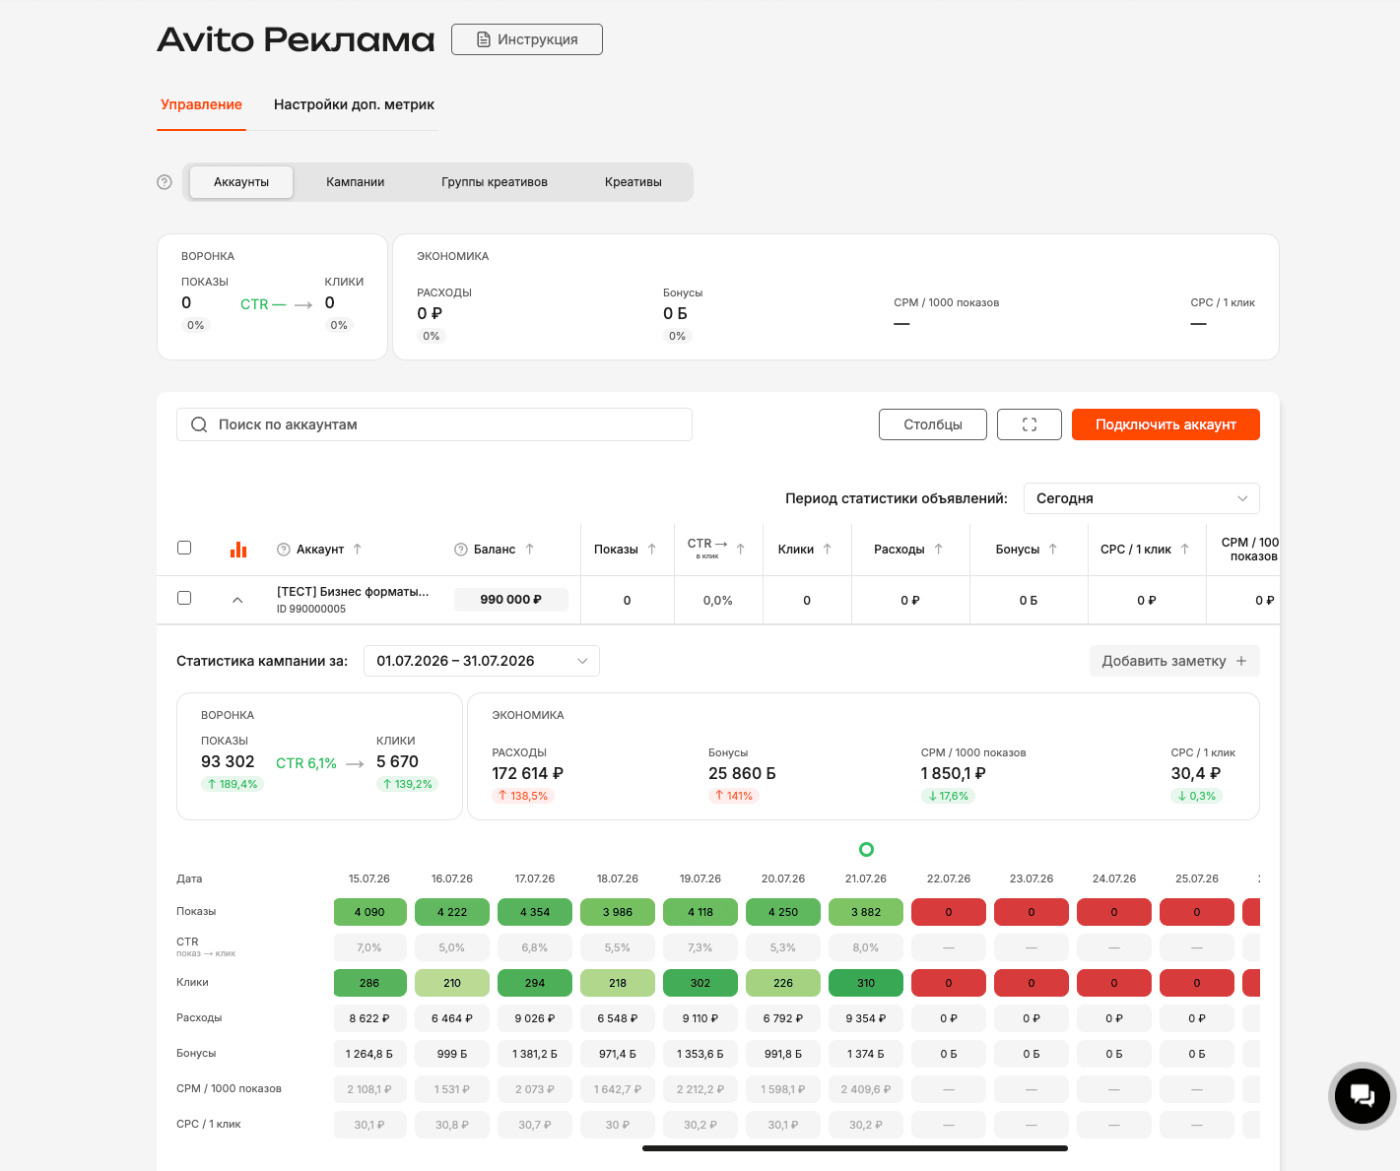Open the 01.07.2026 – 31.07.2026 date range dropdown

click(482, 661)
